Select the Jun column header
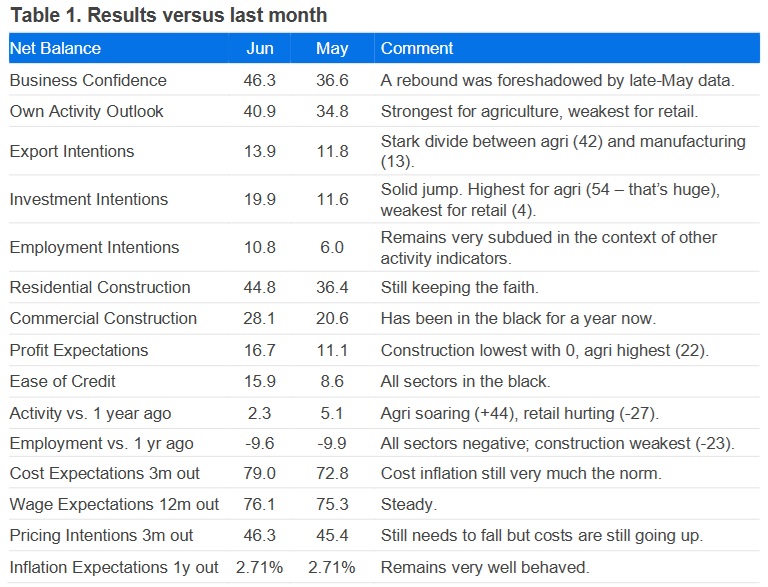Viewport: 768px width, 587px height. point(261,48)
